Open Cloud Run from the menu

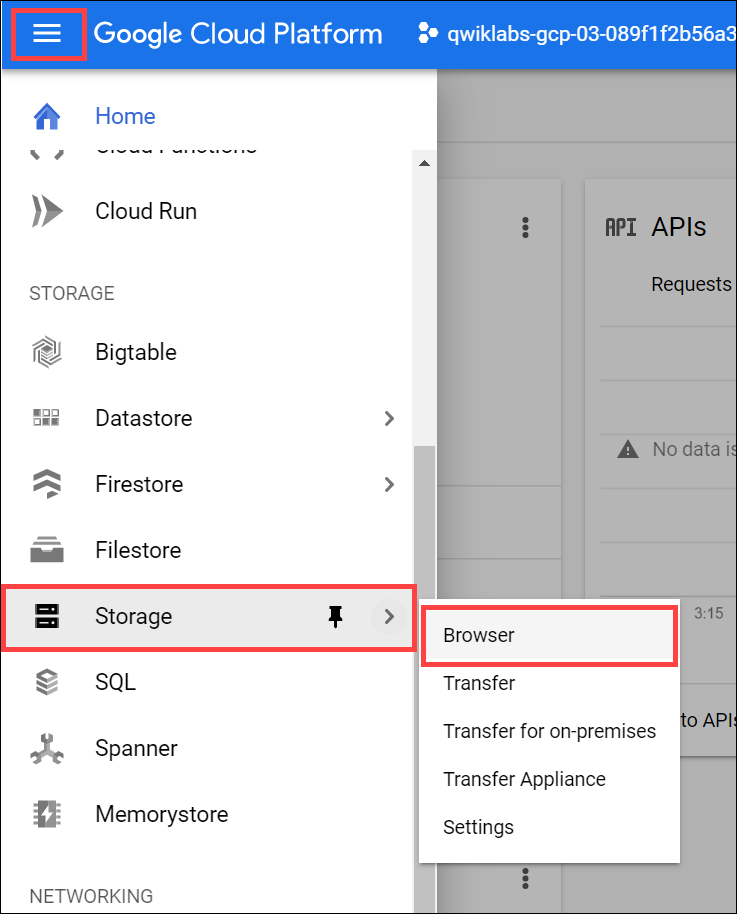pyautogui.click(x=146, y=210)
